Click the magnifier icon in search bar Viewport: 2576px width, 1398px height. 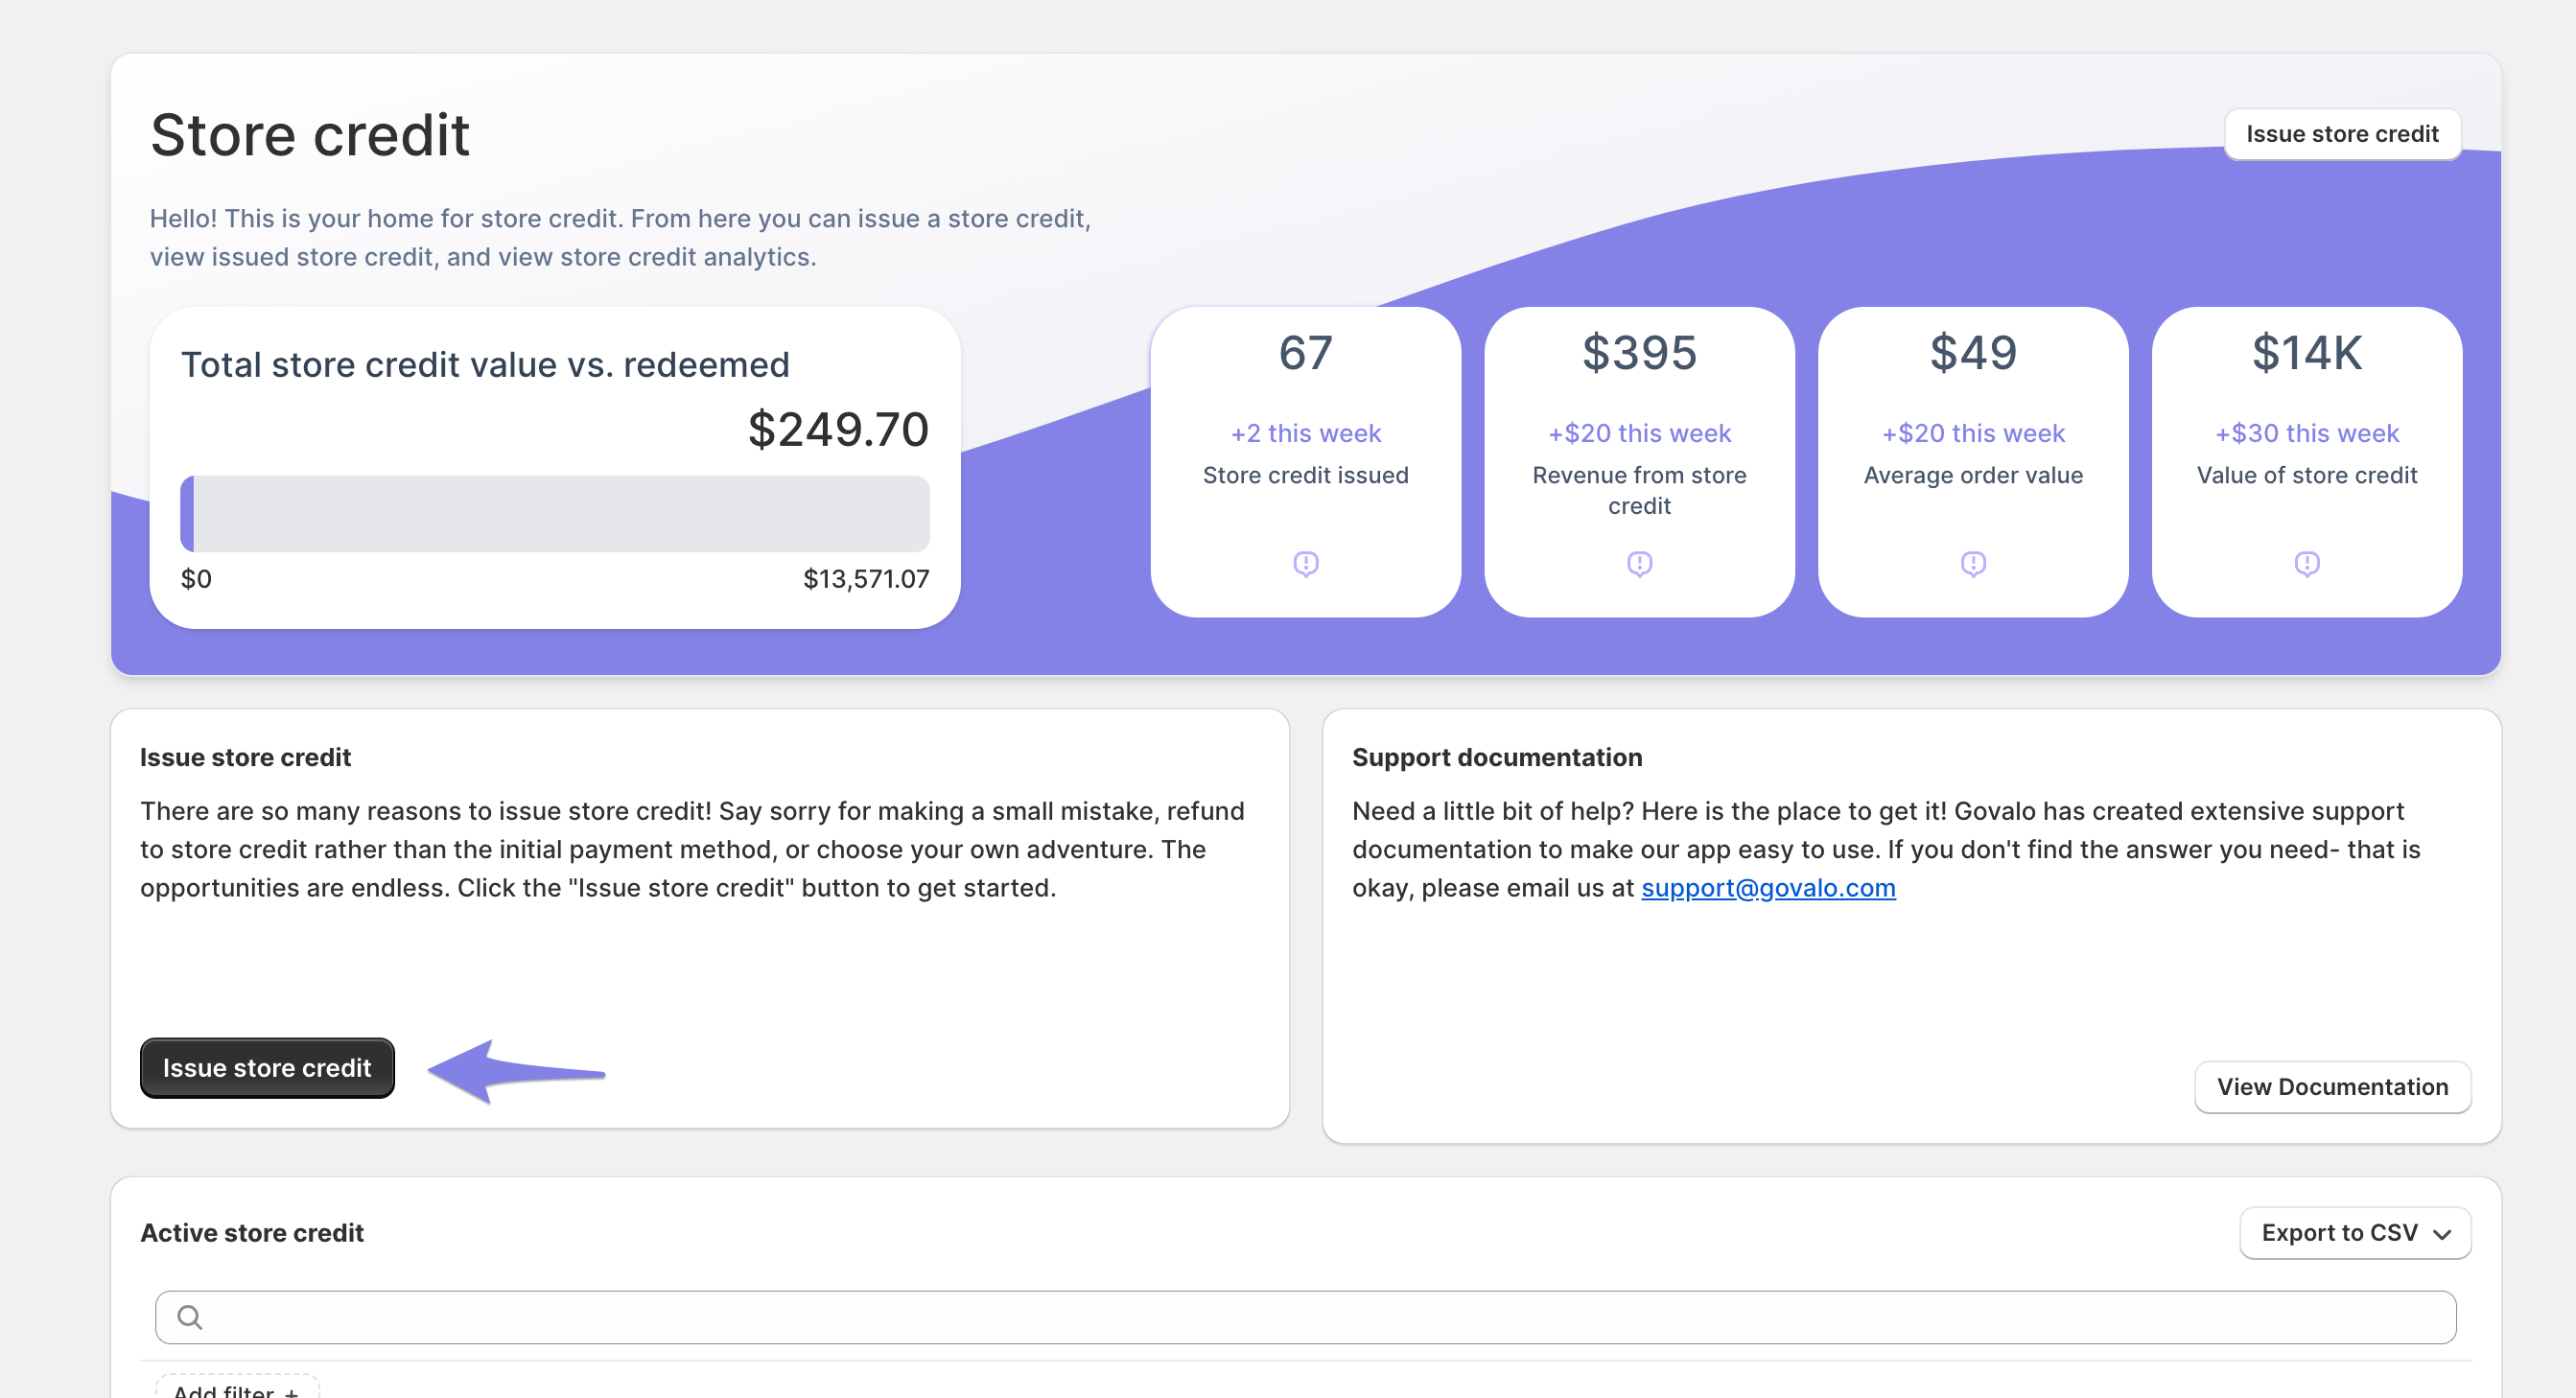pyautogui.click(x=190, y=1317)
